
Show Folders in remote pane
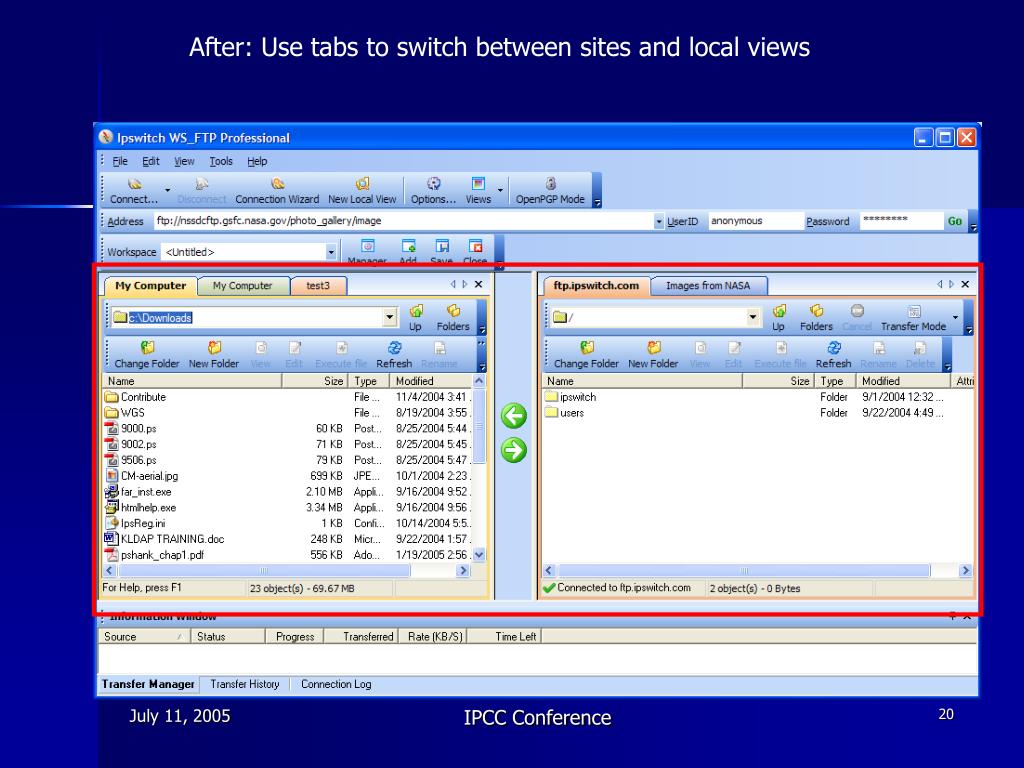[816, 318]
